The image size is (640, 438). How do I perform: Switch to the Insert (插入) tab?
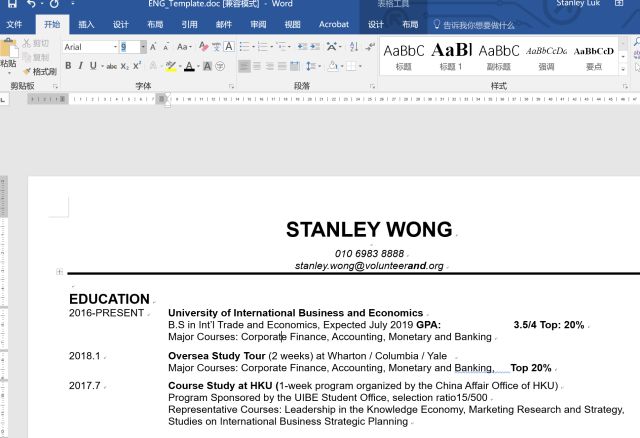86,24
